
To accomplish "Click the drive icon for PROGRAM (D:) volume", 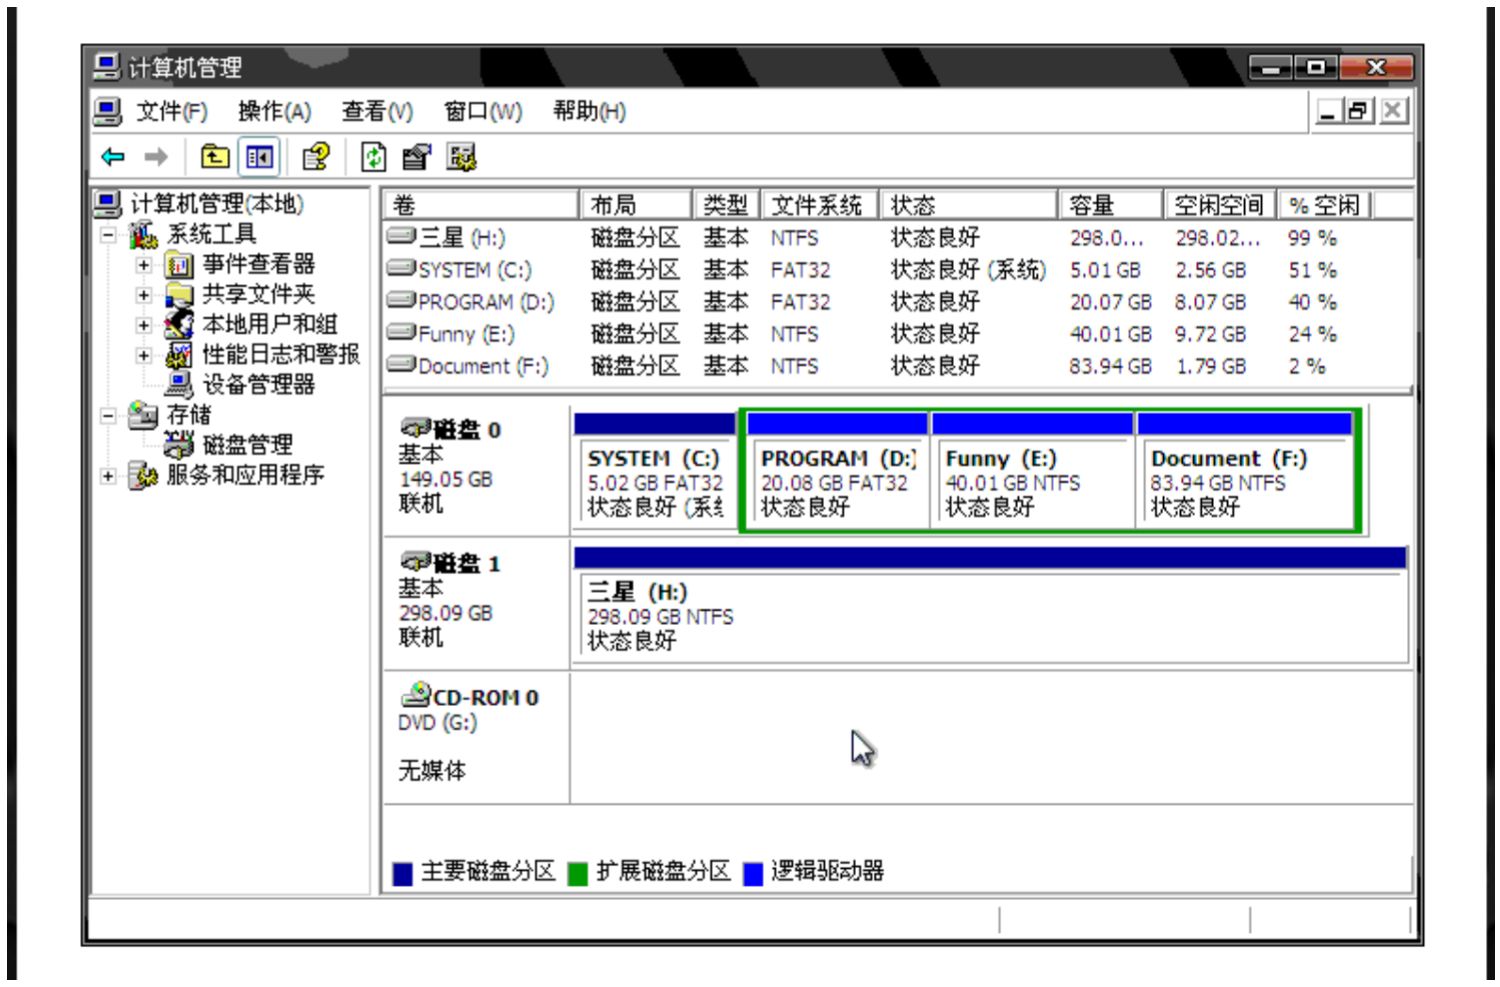I will click(x=401, y=301).
